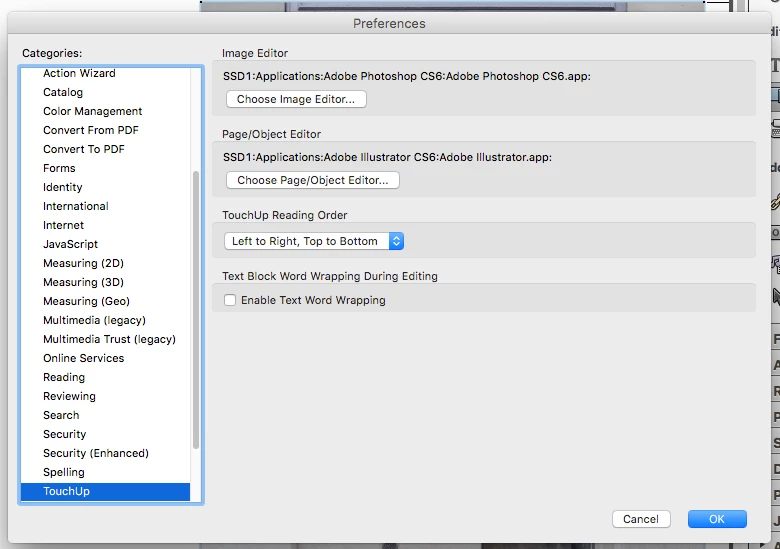Click the Categories list scrollbar
The image size is (780, 549).
coord(195,310)
